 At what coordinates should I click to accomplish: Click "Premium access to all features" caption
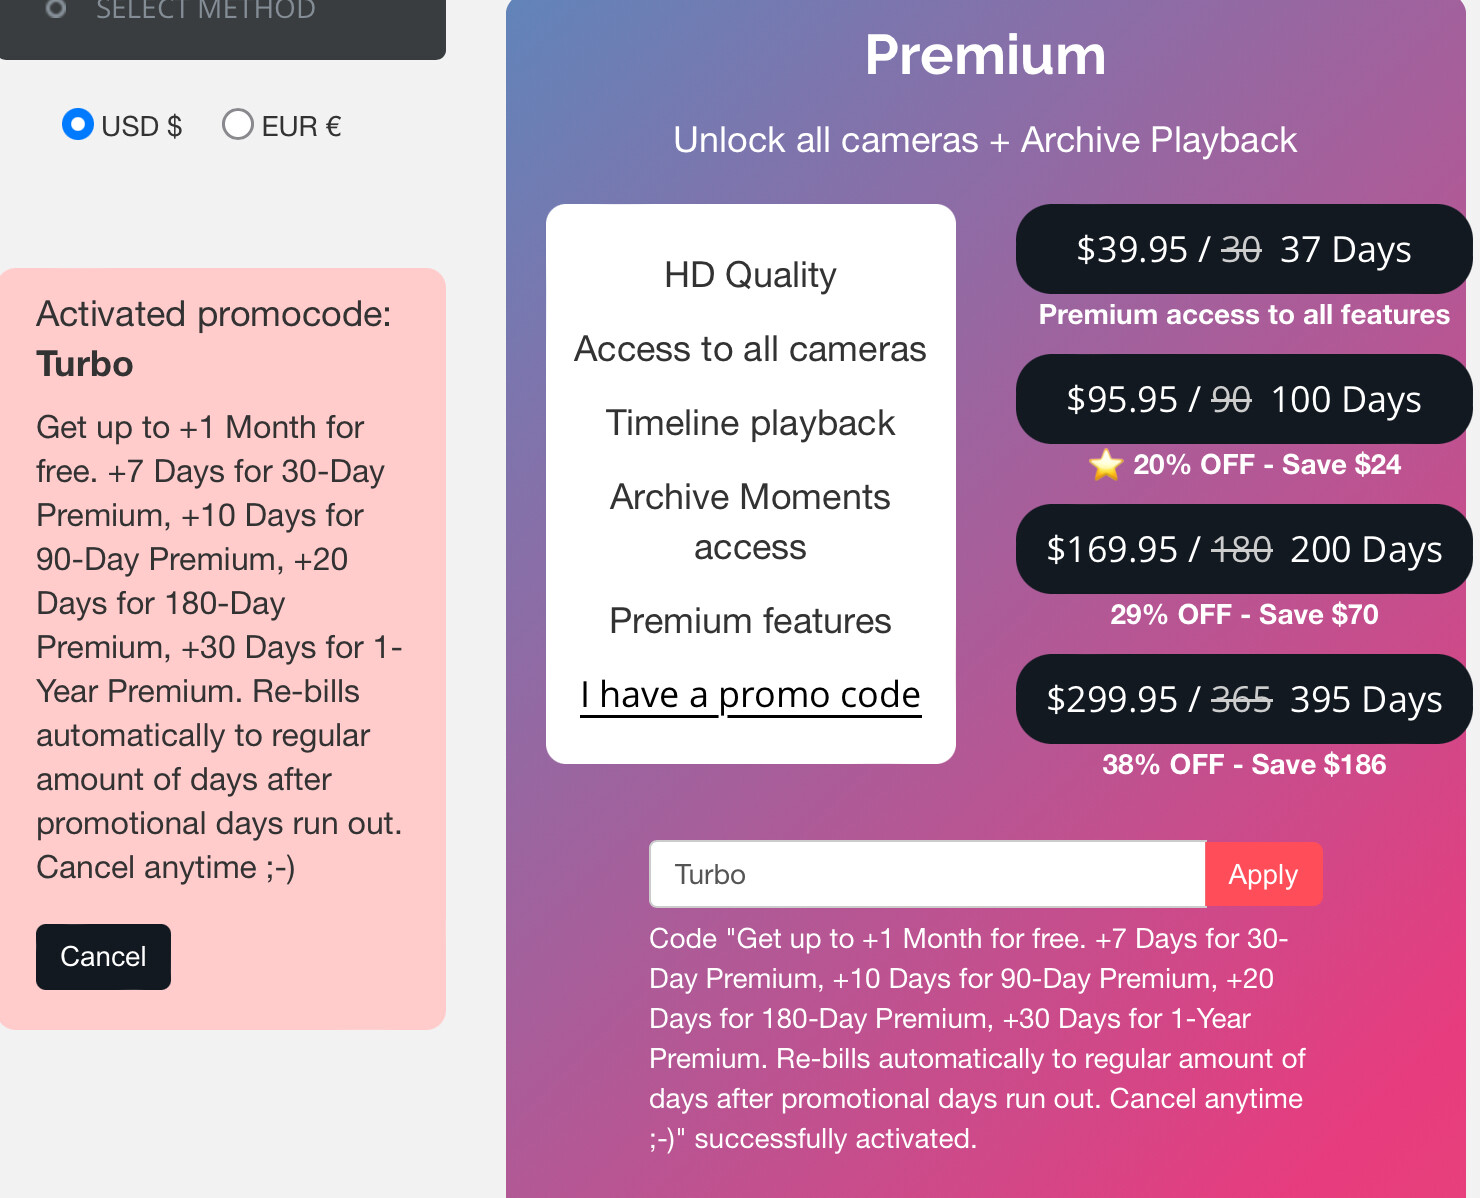pyautogui.click(x=1244, y=315)
